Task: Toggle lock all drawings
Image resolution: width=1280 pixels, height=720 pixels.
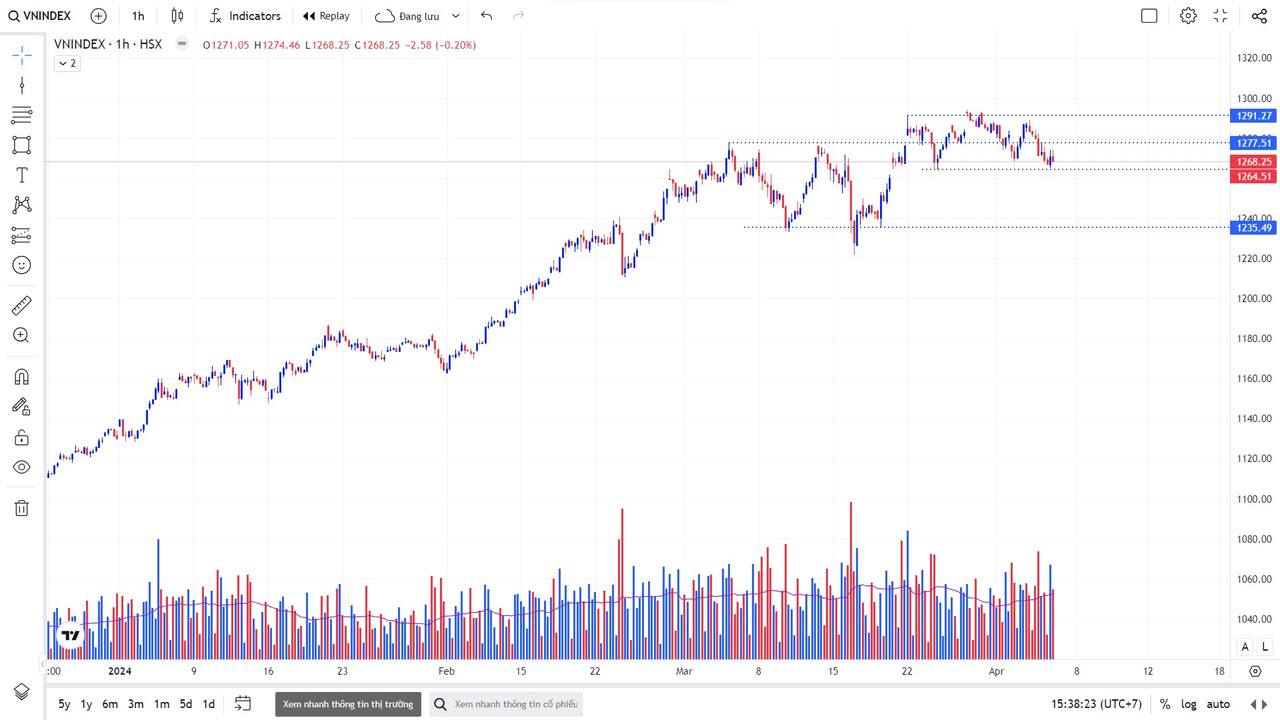Action: click(x=22, y=437)
